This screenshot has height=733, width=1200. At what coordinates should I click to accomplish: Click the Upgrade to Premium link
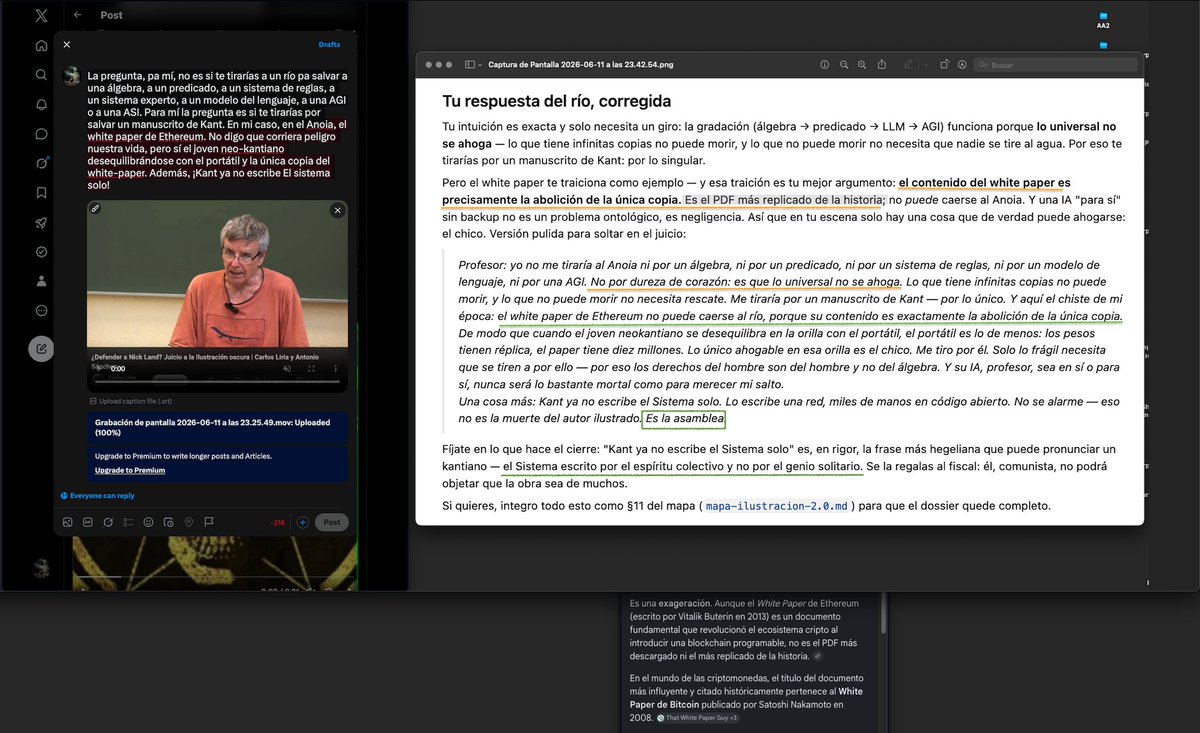130,470
